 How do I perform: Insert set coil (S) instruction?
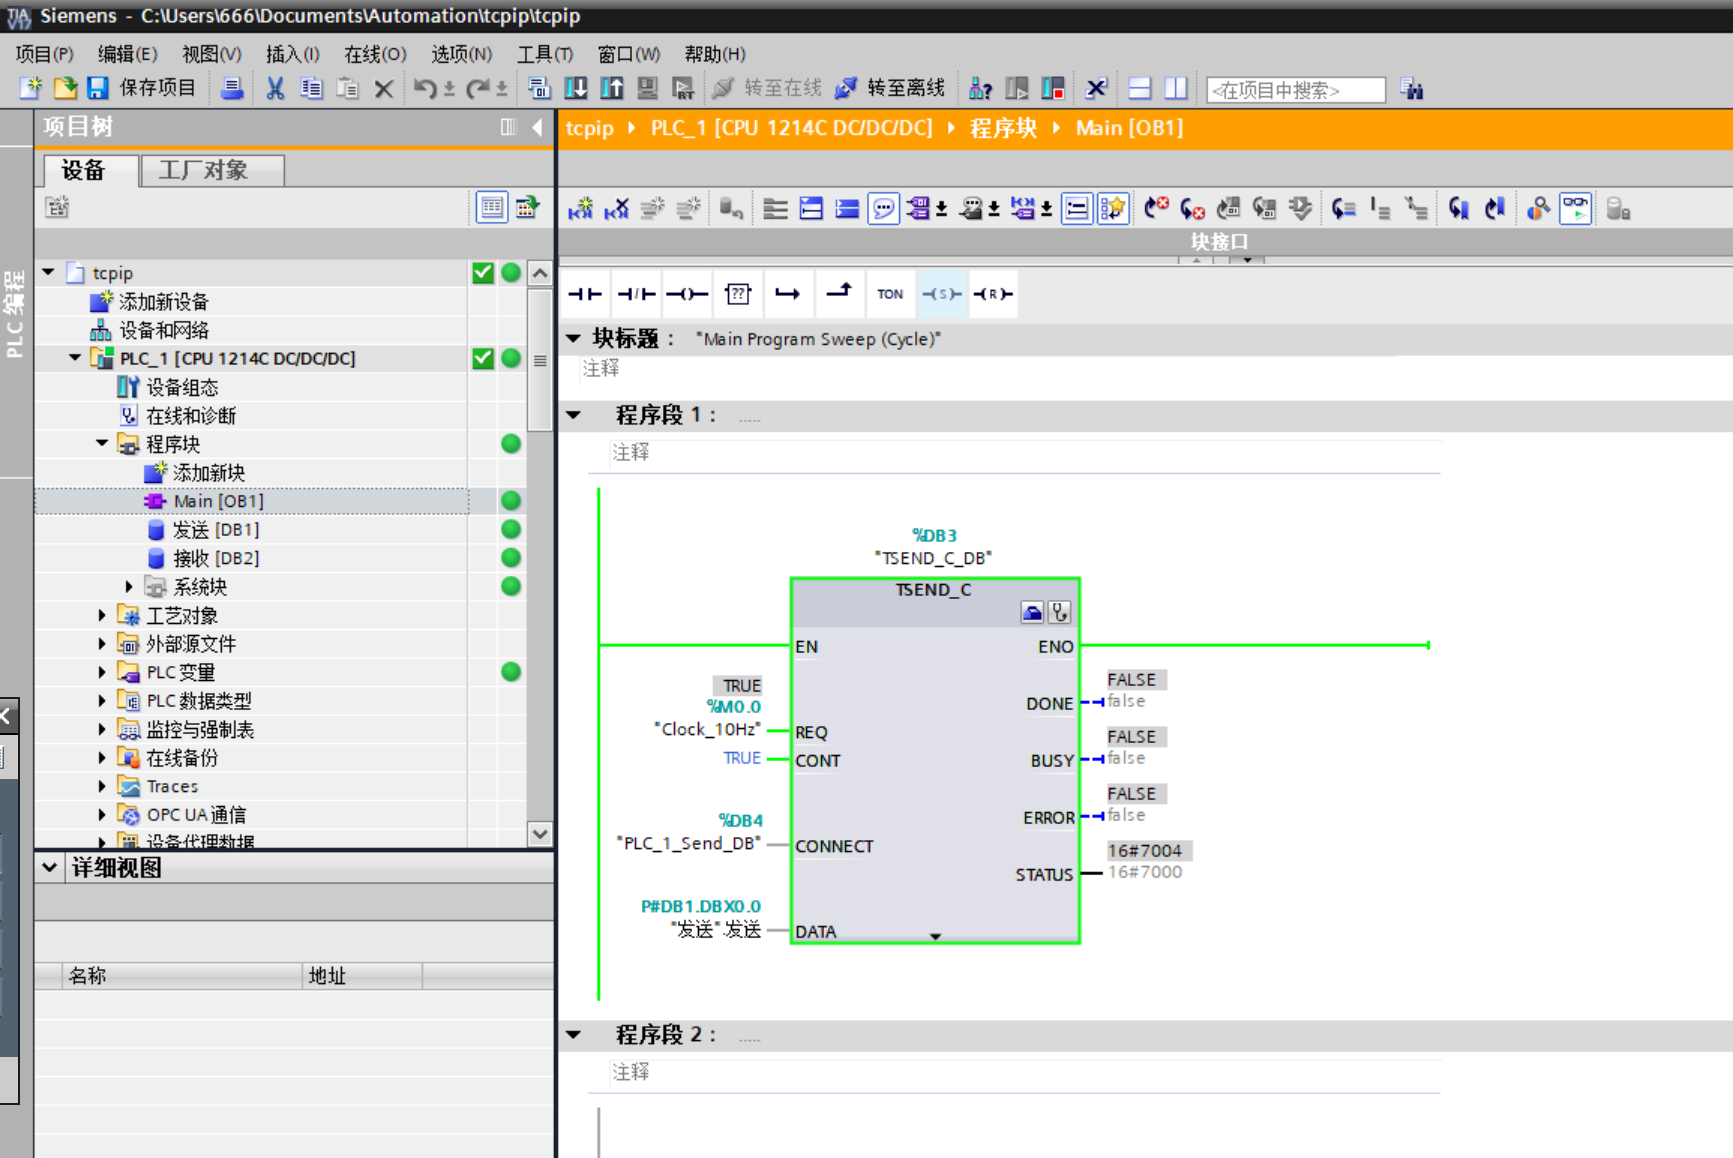click(x=941, y=294)
